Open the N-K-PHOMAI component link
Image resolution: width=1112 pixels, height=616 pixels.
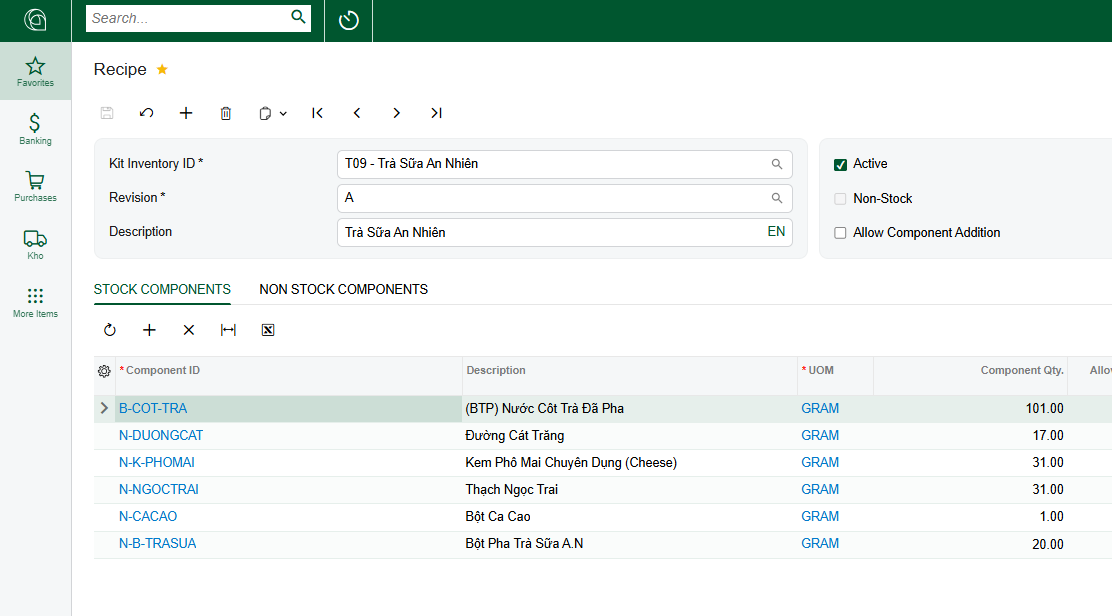(x=157, y=462)
